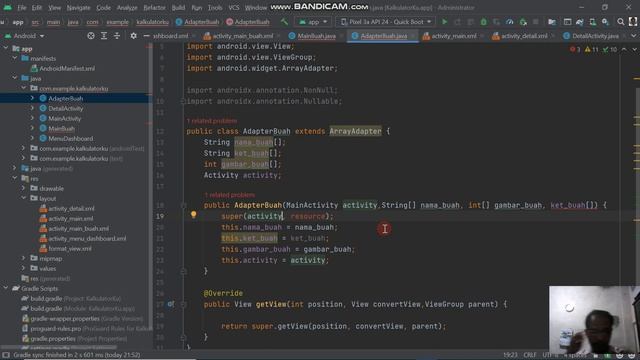The height and width of the screenshot is (360, 640).
Task: Click '1 related problem' above class declaration
Action: (x=211, y=121)
